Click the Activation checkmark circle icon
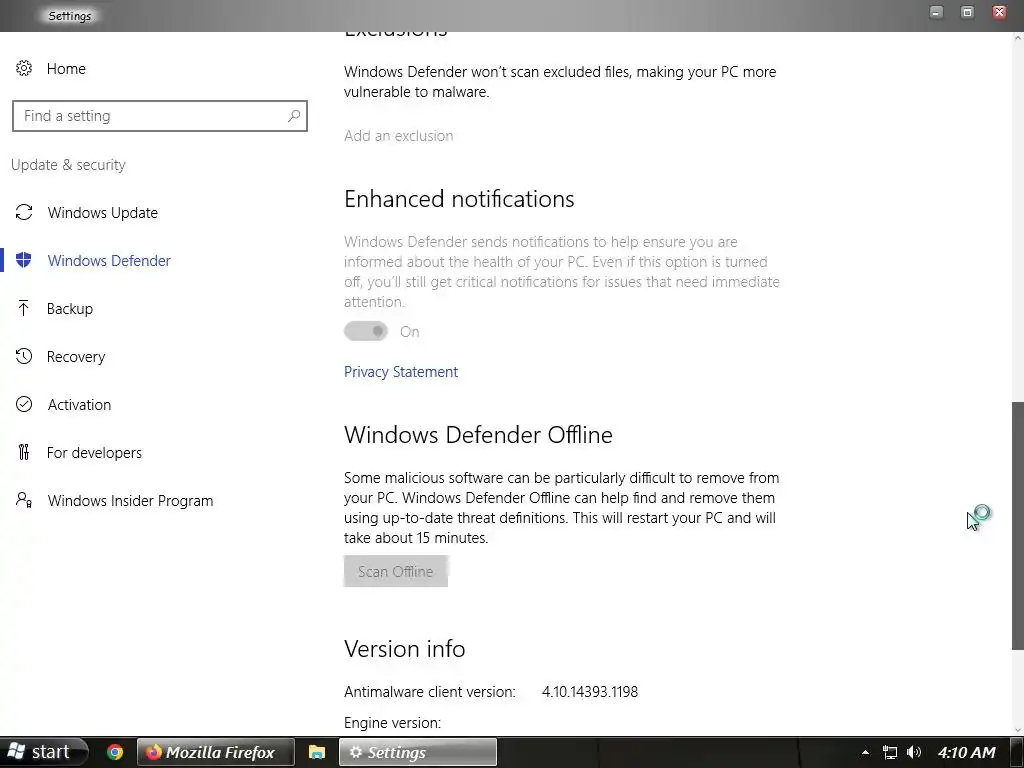Image resolution: width=1024 pixels, height=768 pixels. pos(24,404)
